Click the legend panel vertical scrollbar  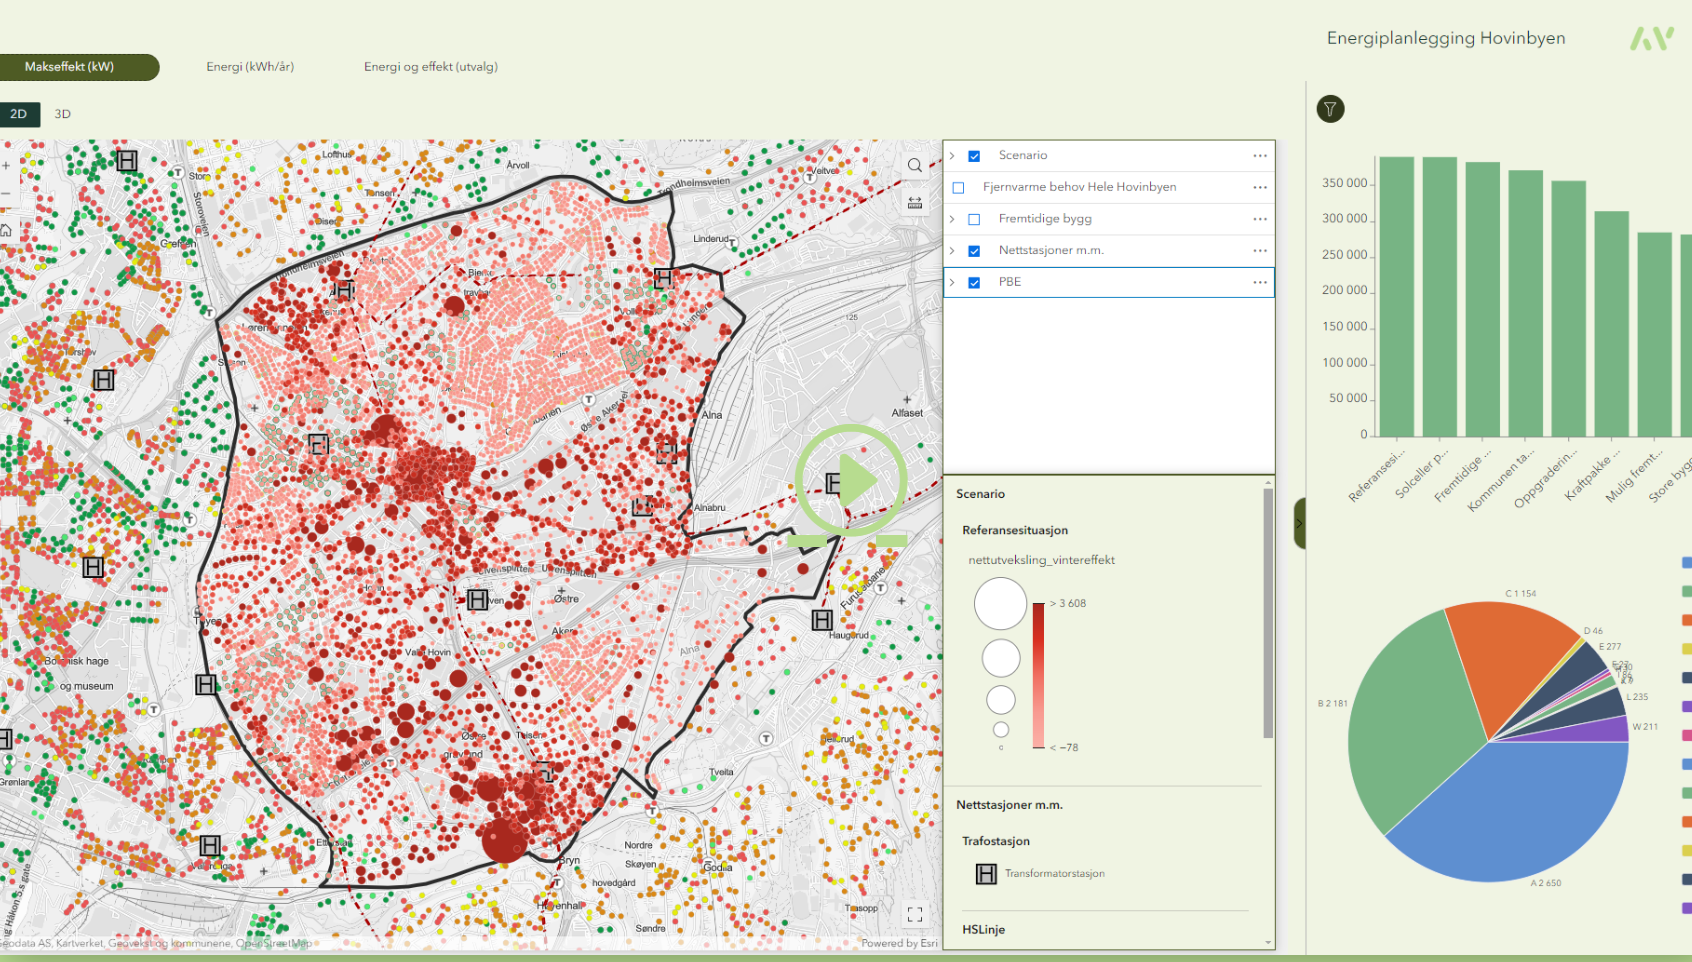1268,612
